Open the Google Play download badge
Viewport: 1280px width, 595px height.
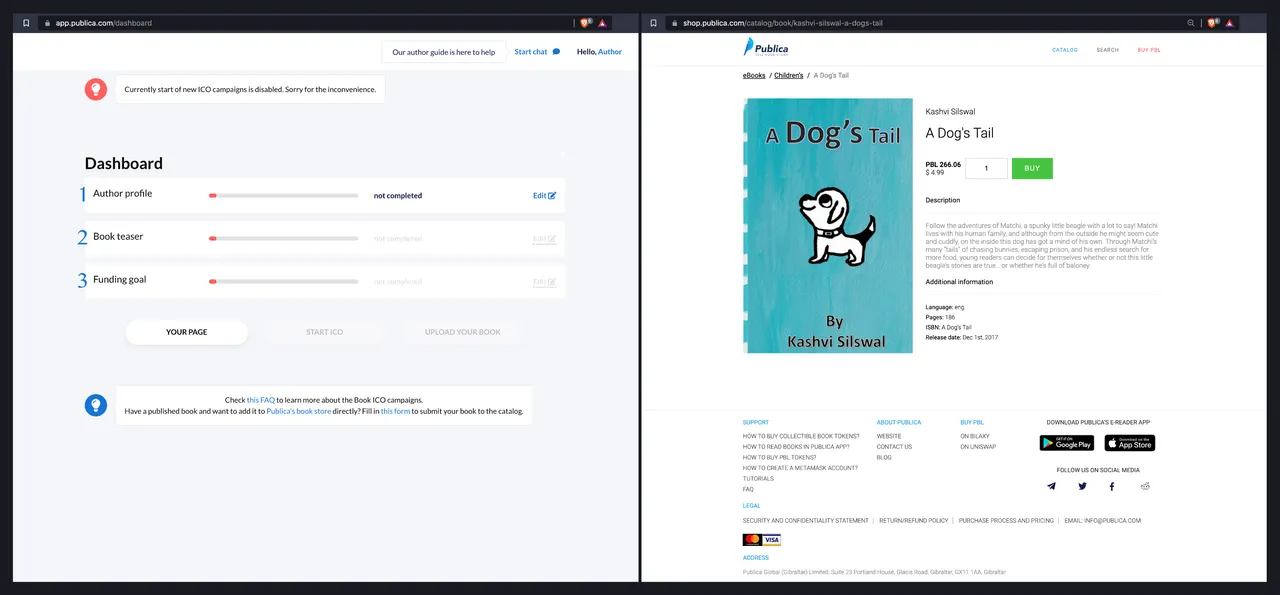[1067, 443]
